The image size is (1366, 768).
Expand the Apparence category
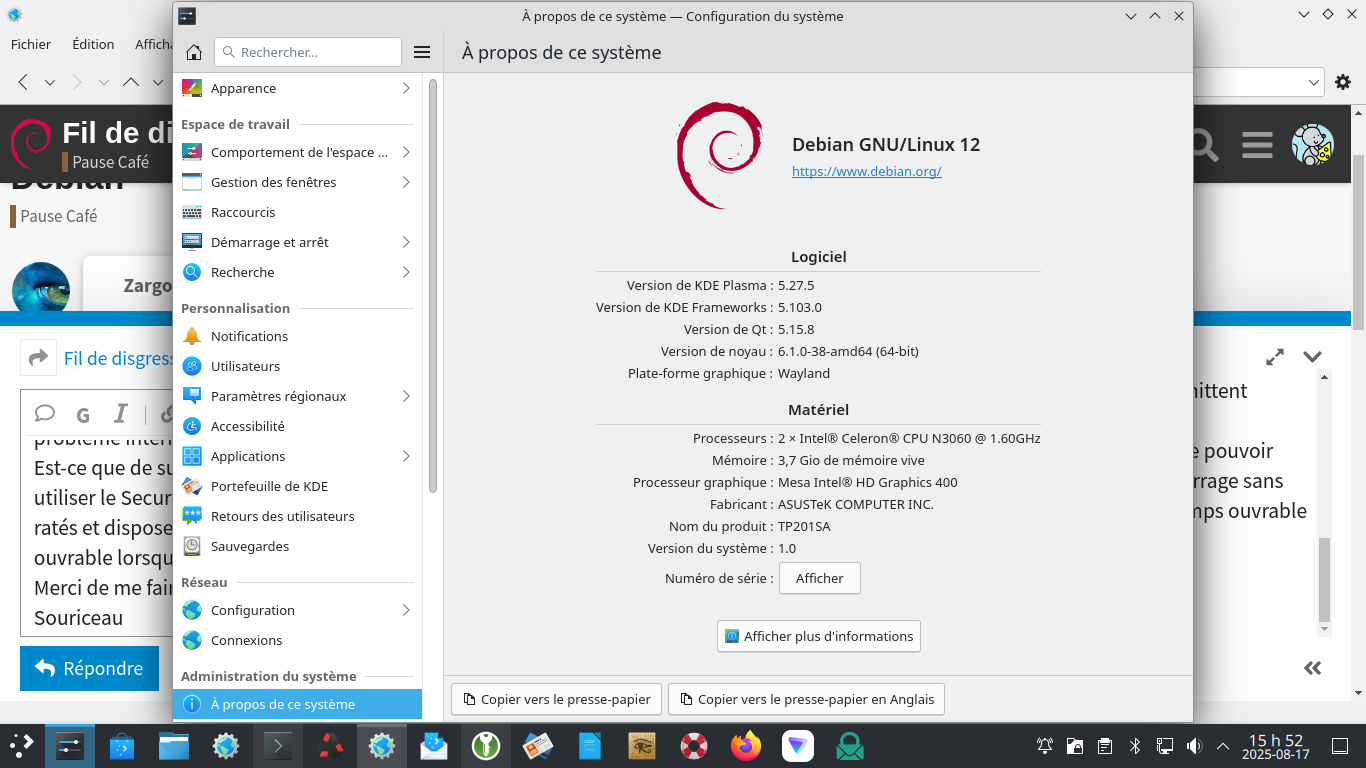tap(297, 88)
